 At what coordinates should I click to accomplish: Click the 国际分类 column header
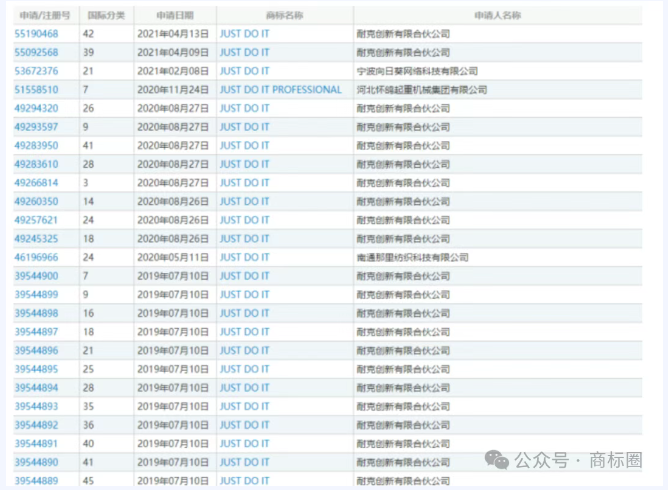click(103, 16)
